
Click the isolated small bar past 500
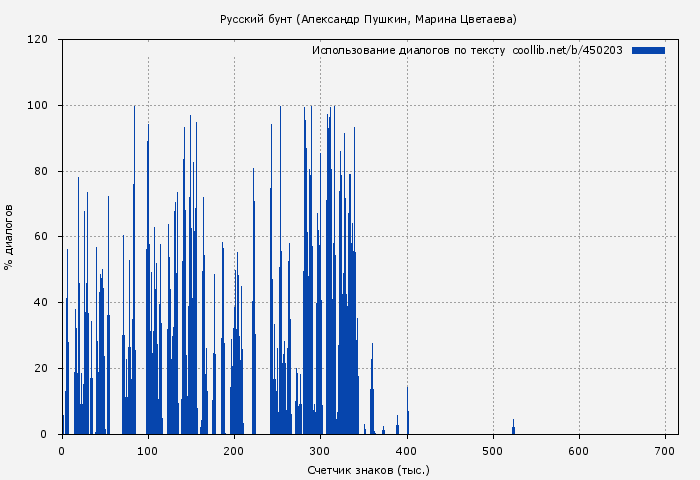coord(513,428)
